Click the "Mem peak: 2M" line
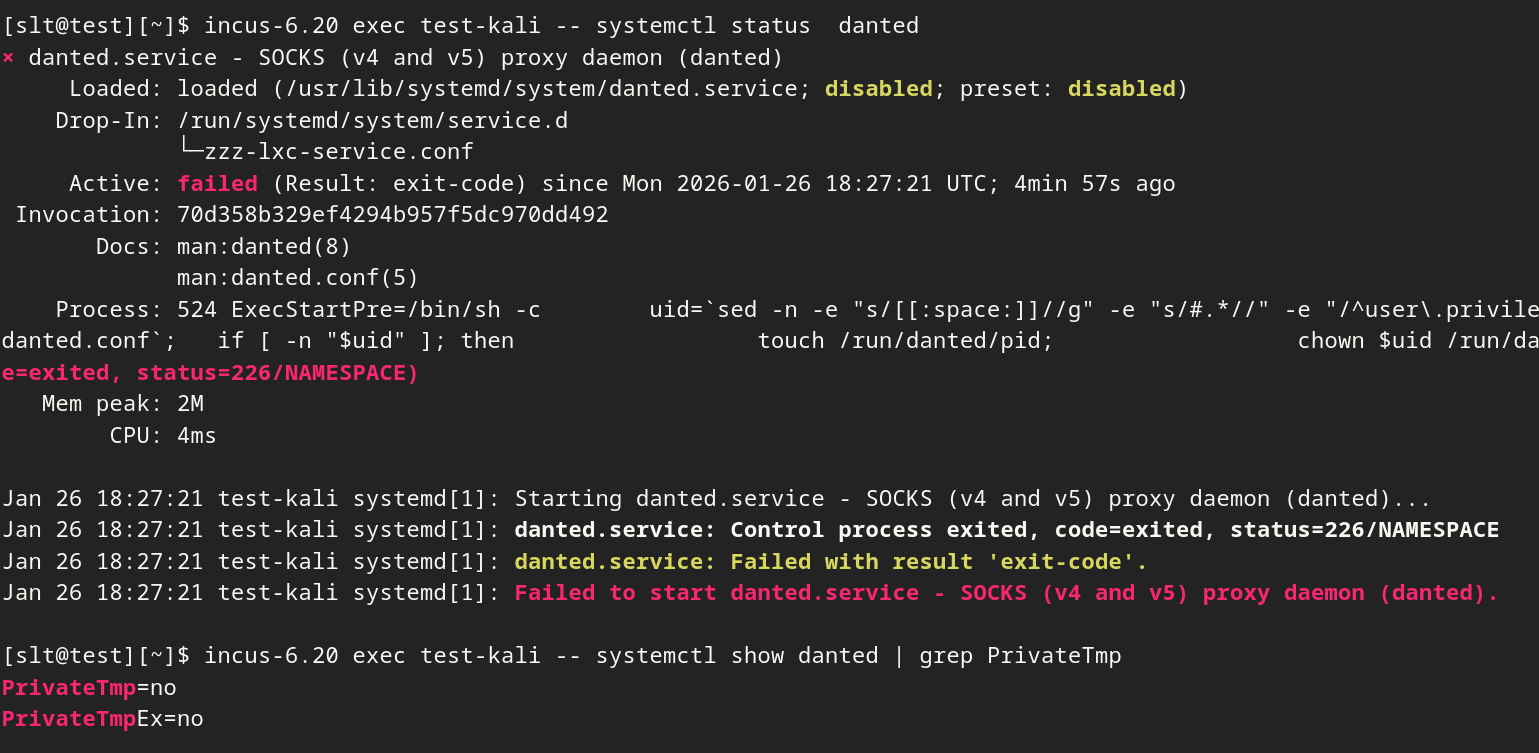 coord(123,404)
